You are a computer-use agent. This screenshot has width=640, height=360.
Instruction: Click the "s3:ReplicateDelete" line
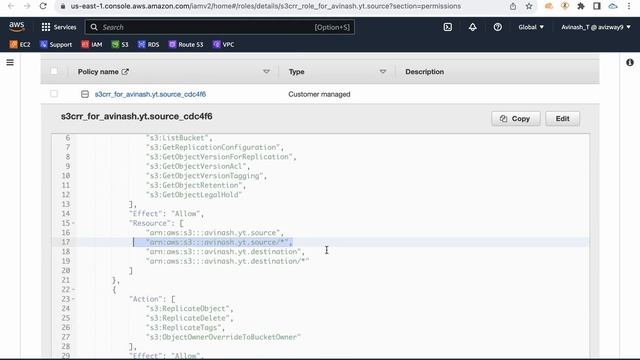pos(189,318)
